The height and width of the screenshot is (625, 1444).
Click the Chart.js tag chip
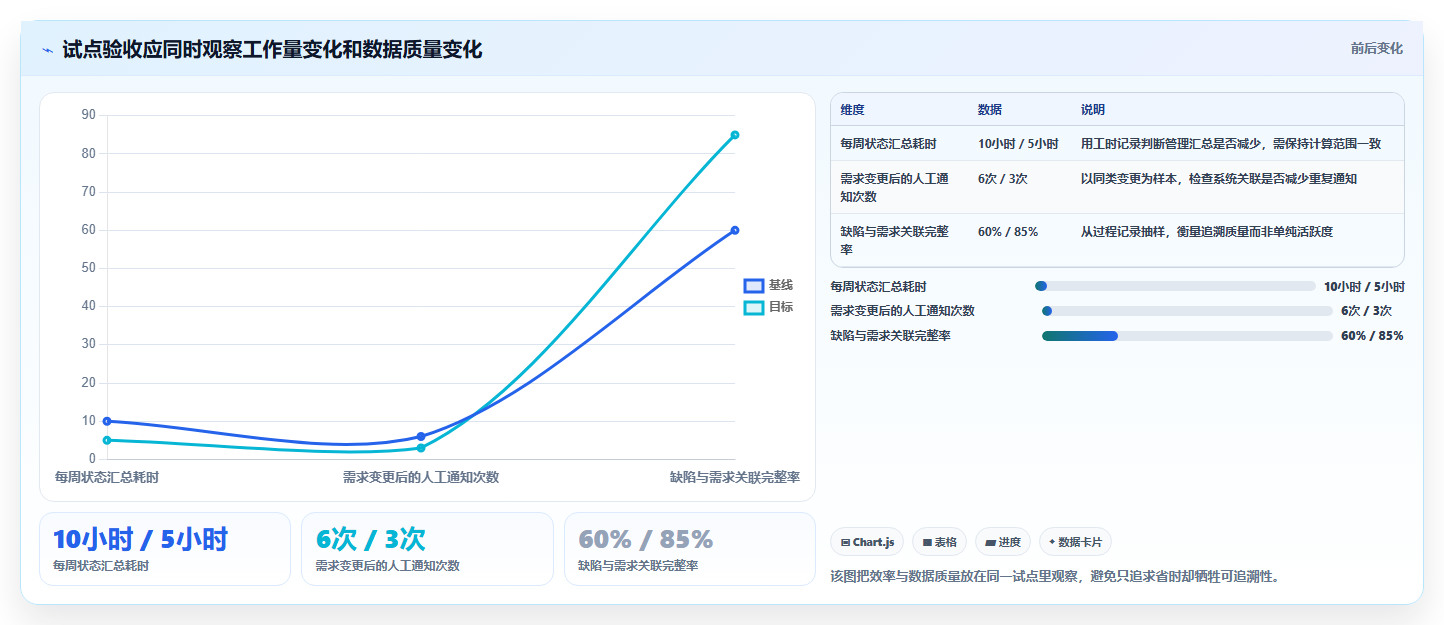coord(867,542)
